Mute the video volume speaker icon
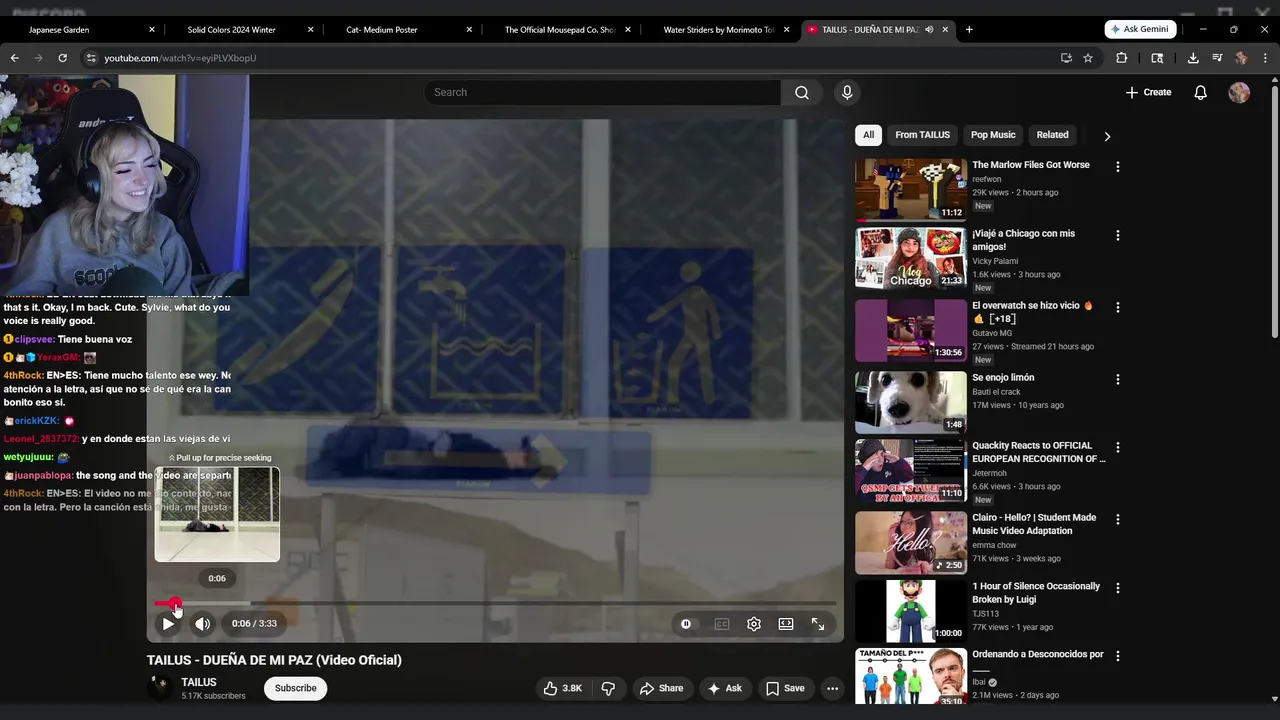1280x720 pixels. (203, 624)
